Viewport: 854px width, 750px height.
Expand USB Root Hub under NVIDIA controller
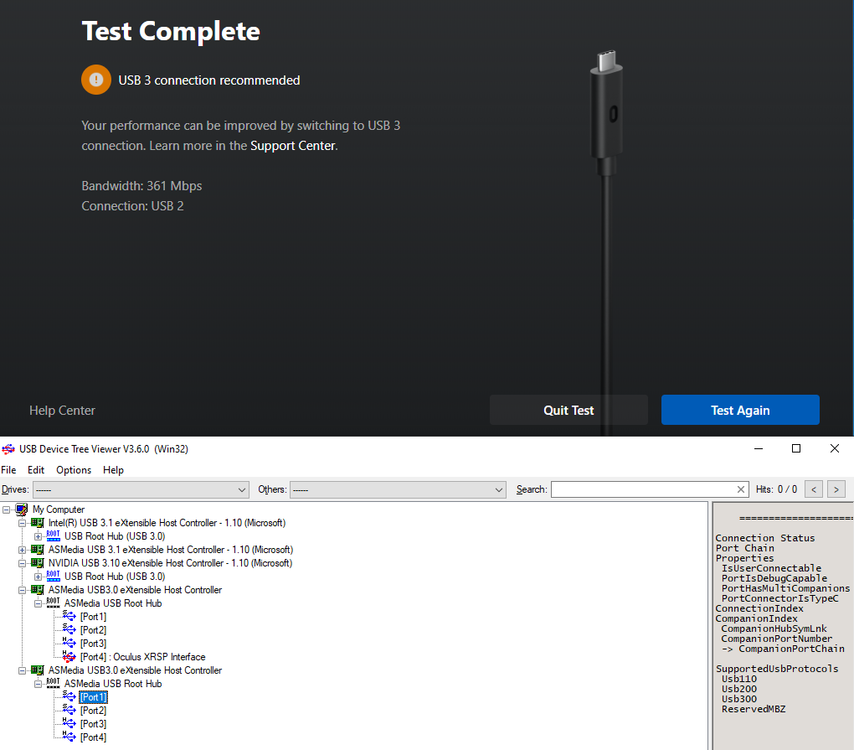pyautogui.click(x=38, y=576)
